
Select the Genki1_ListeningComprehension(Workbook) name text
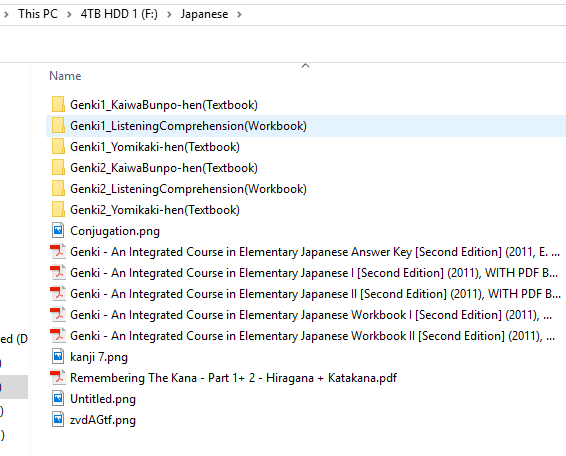(x=188, y=126)
